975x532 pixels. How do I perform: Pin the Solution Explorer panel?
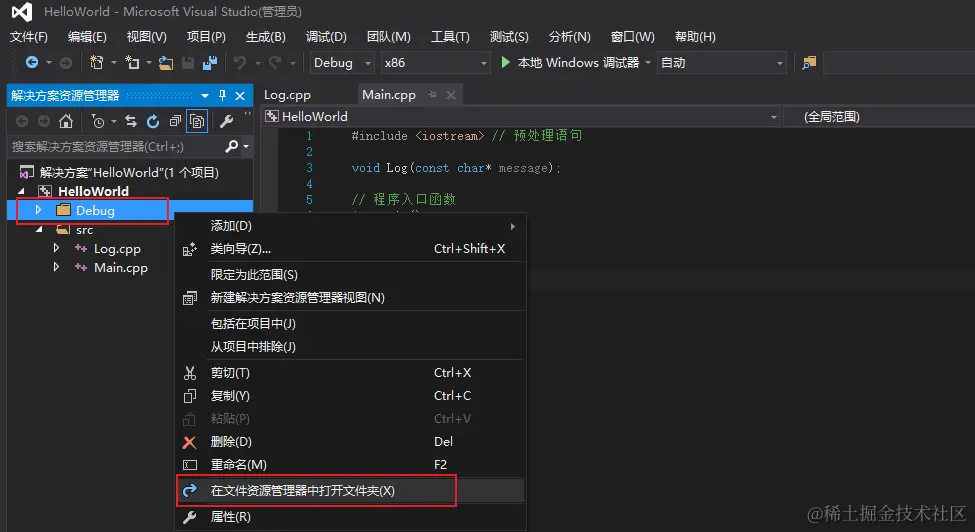223,96
